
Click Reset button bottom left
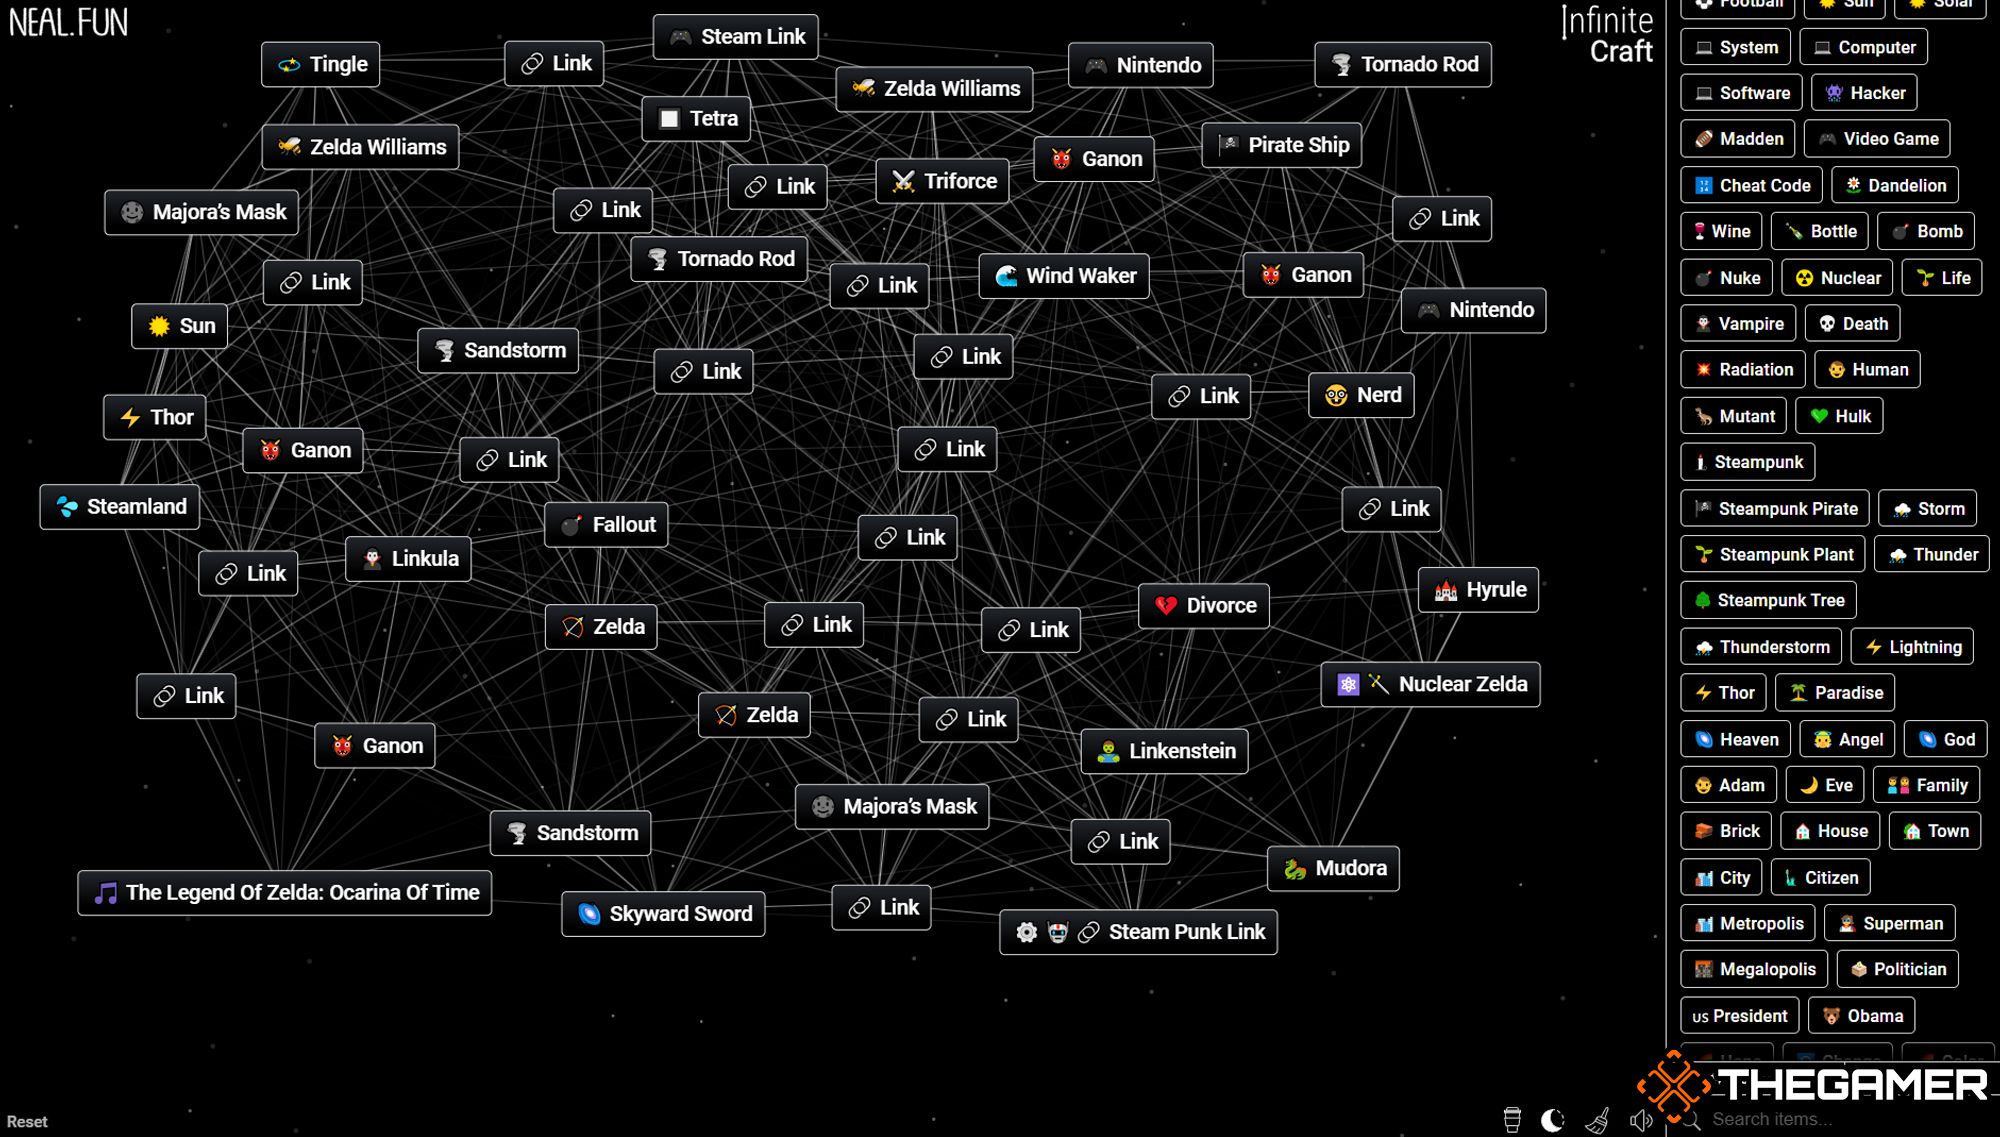[x=29, y=1123]
